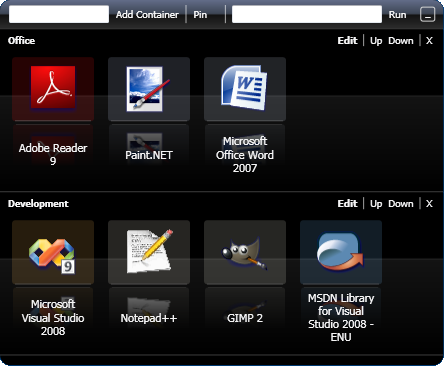
Task: Launch Microsoft Office Word 2007 icon
Action: [x=245, y=89]
